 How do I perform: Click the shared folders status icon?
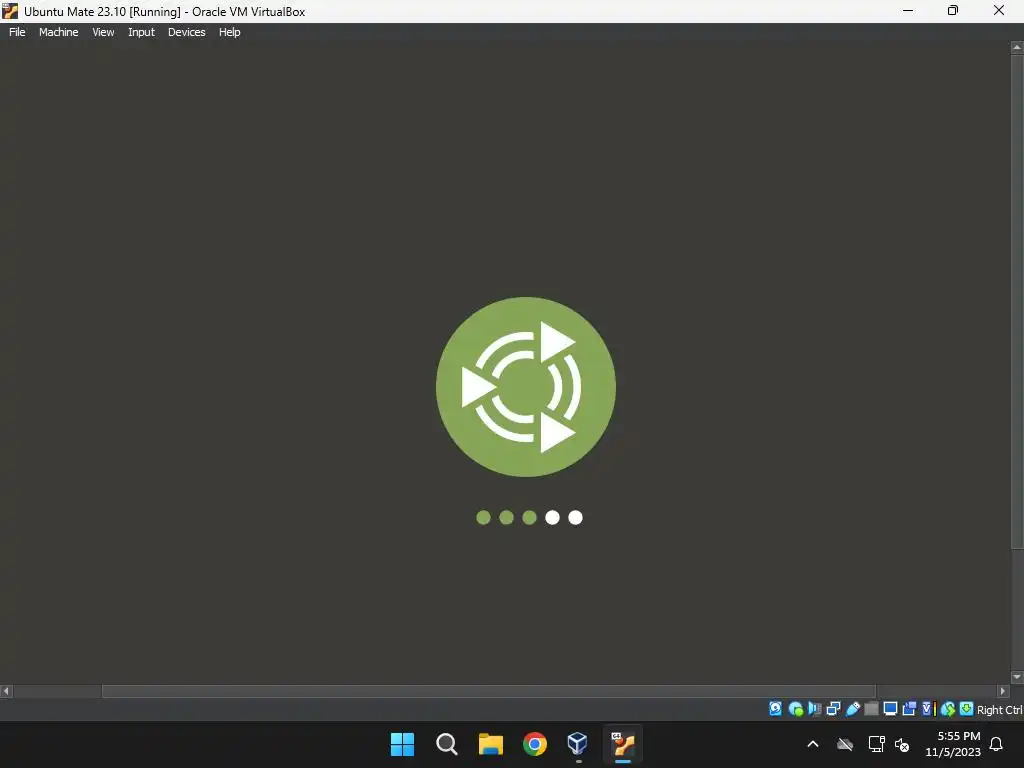(871, 709)
